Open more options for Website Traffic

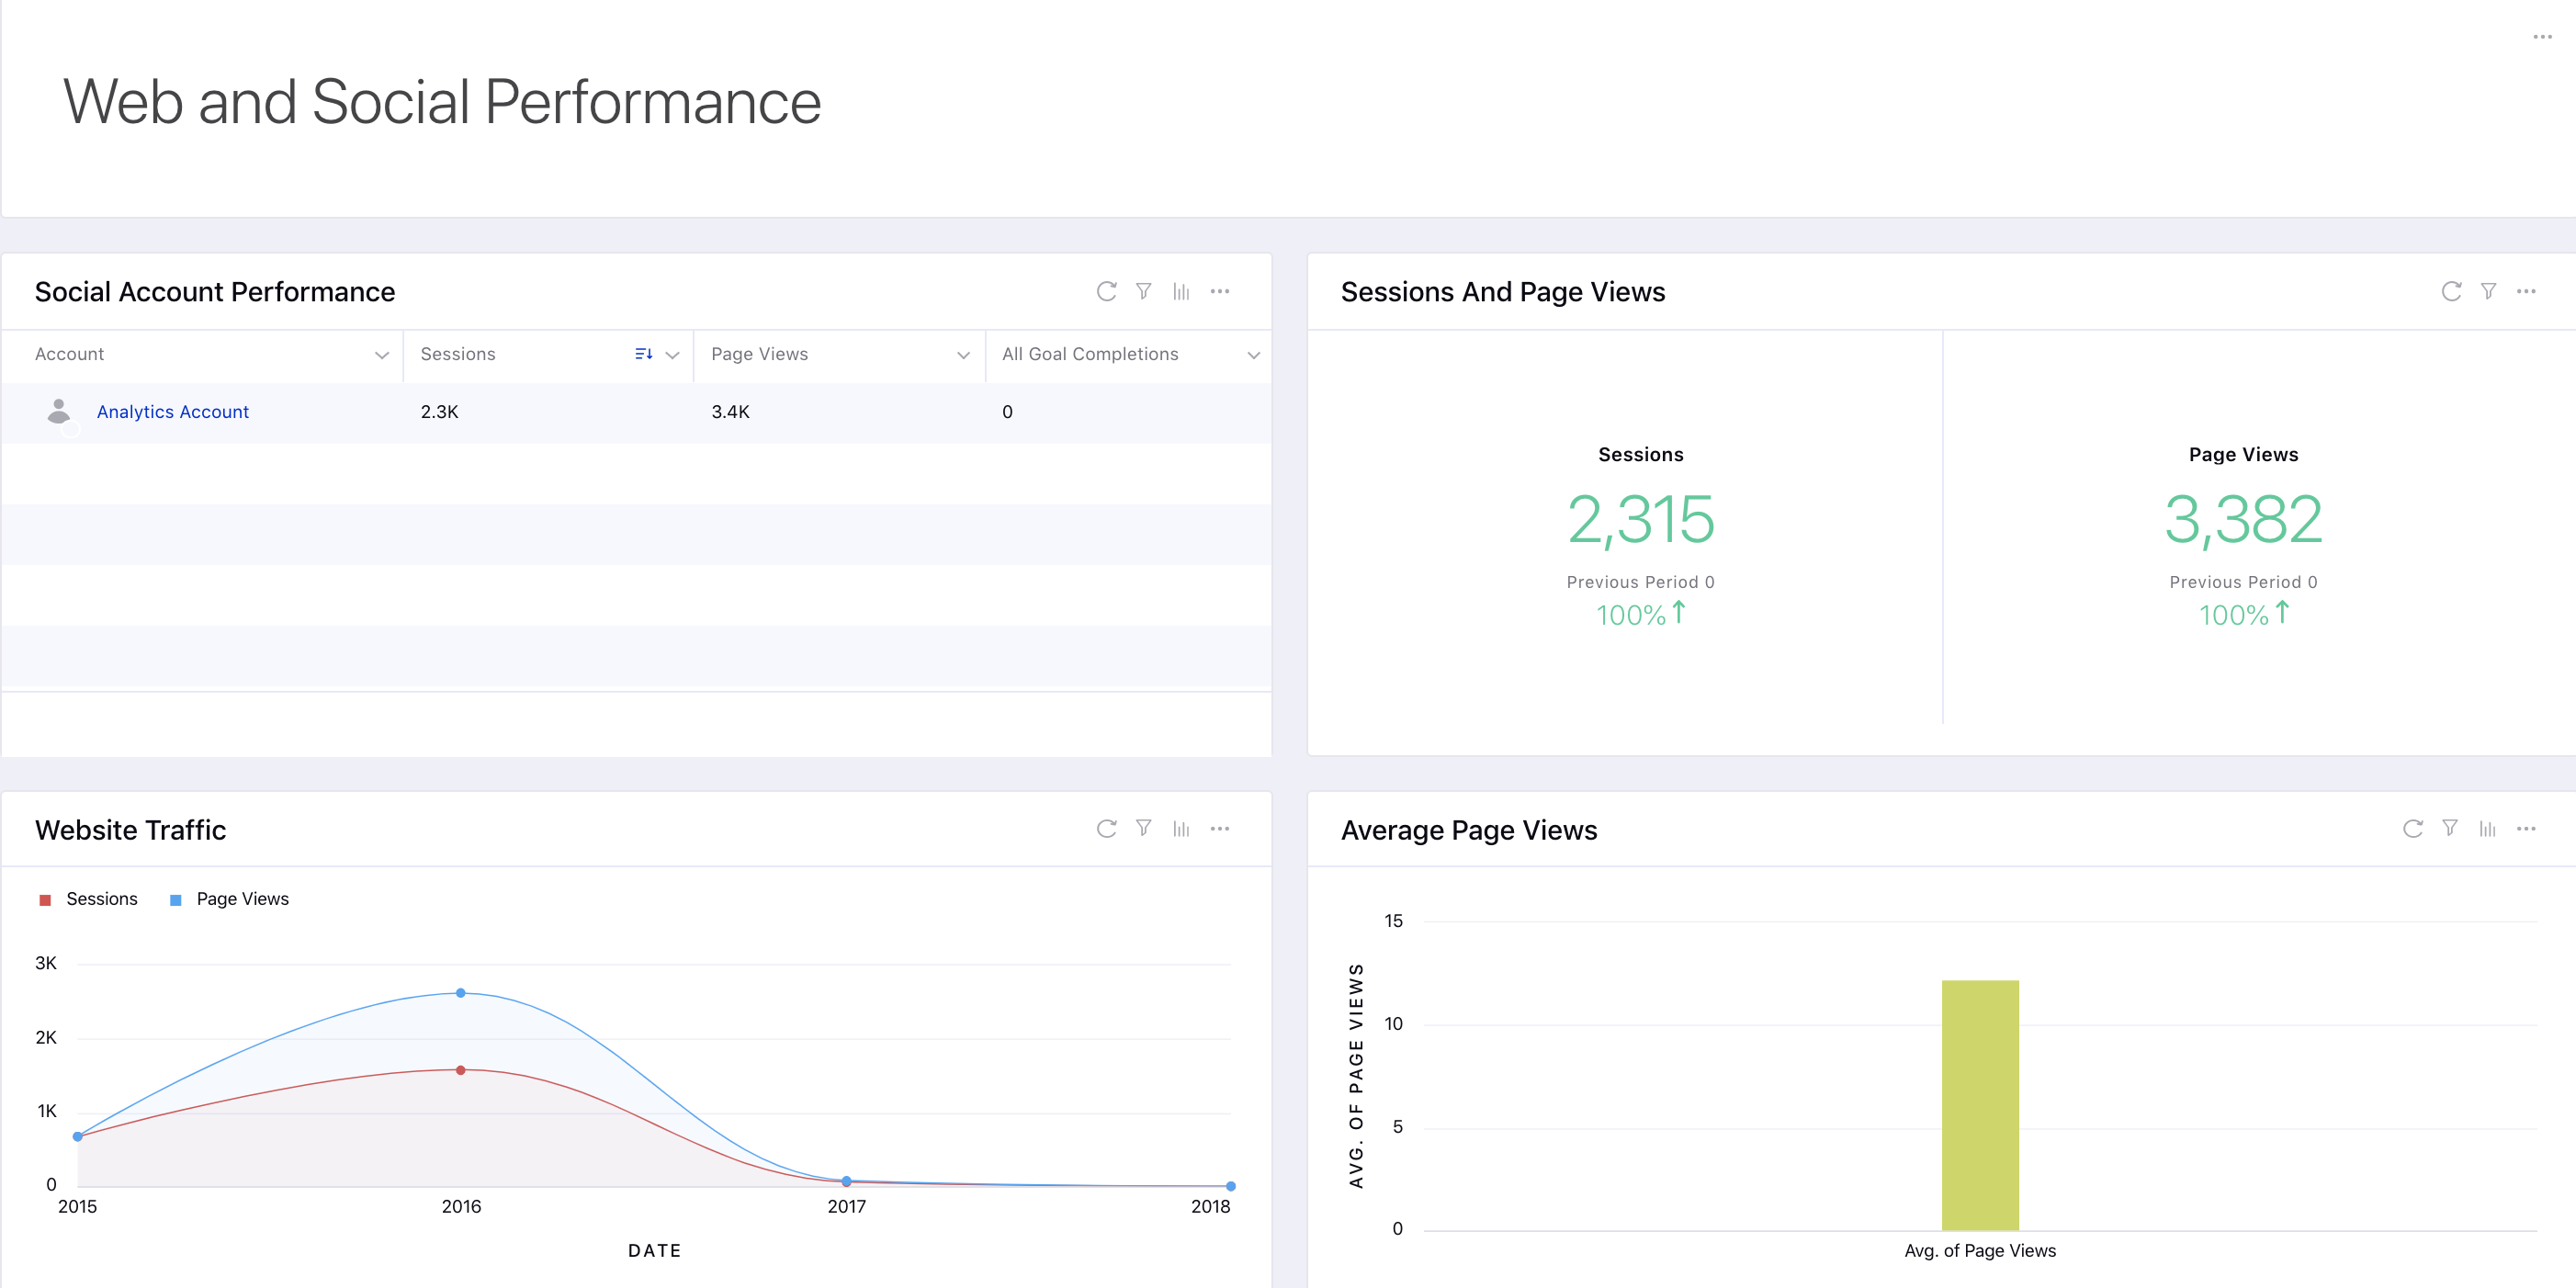pos(1220,828)
